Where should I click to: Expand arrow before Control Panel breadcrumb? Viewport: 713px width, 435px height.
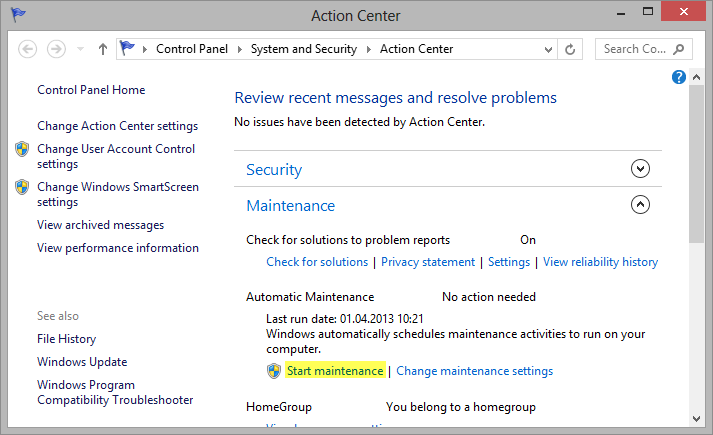click(x=145, y=49)
